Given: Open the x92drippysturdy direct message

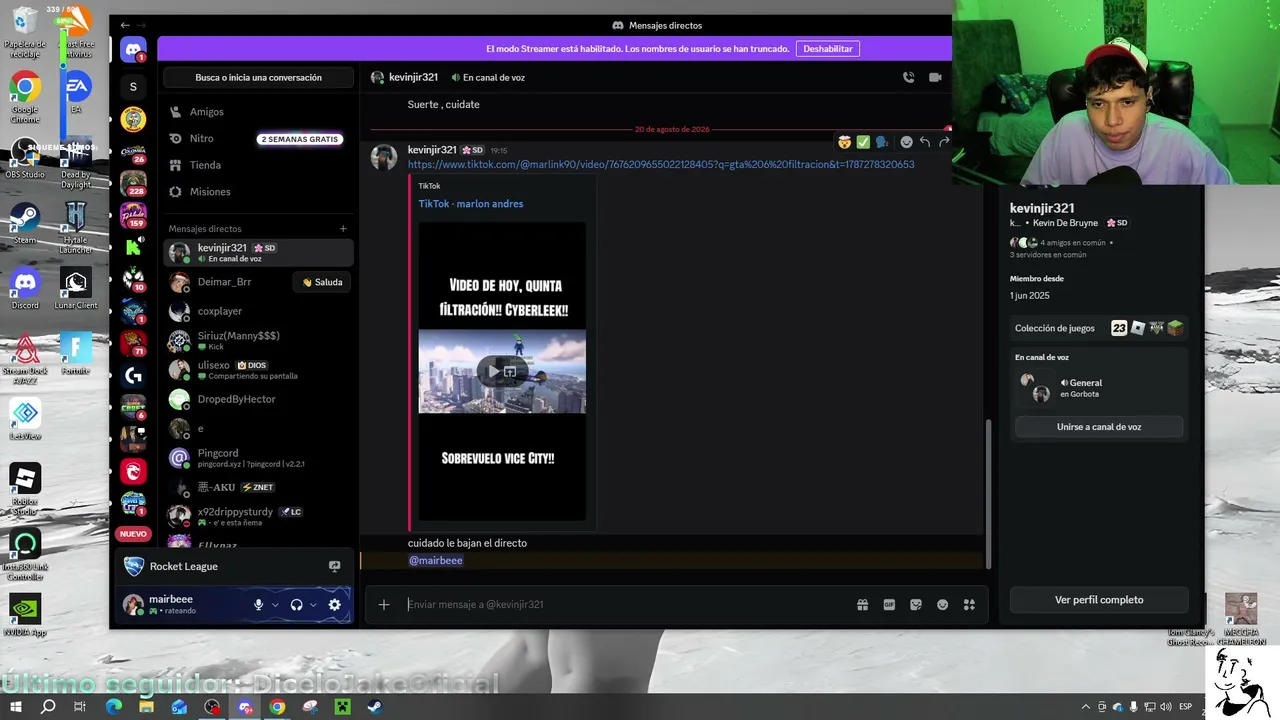Looking at the screenshot, I should click(x=258, y=516).
